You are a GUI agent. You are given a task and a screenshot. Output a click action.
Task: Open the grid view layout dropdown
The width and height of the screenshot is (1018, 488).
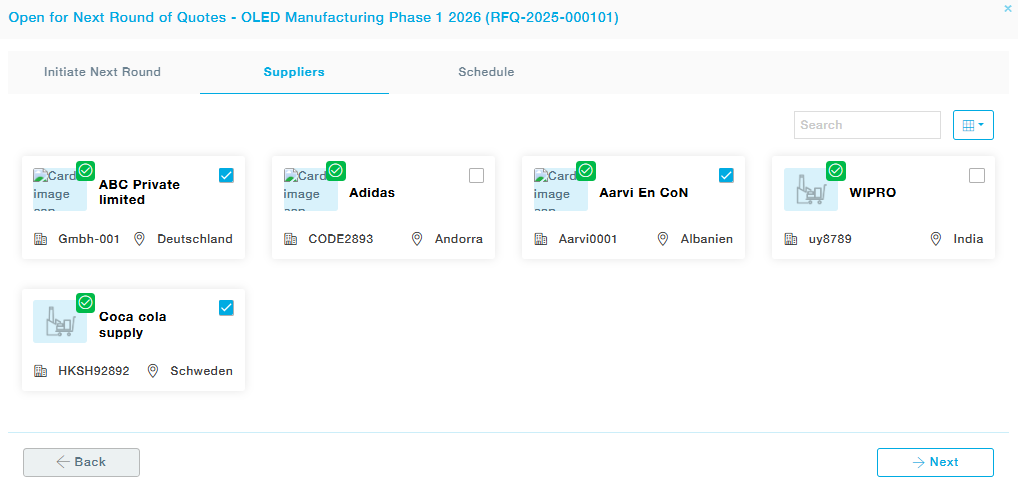972,125
